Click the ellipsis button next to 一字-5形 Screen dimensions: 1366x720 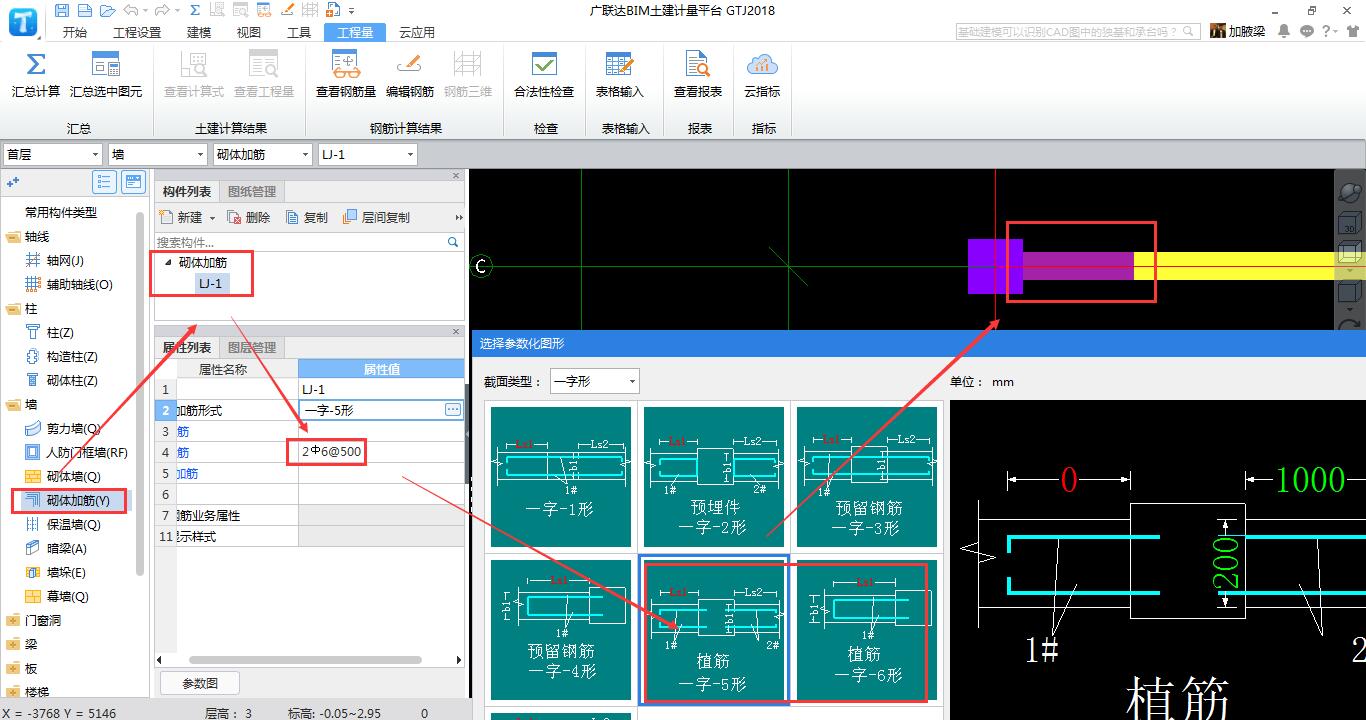pyautogui.click(x=453, y=410)
